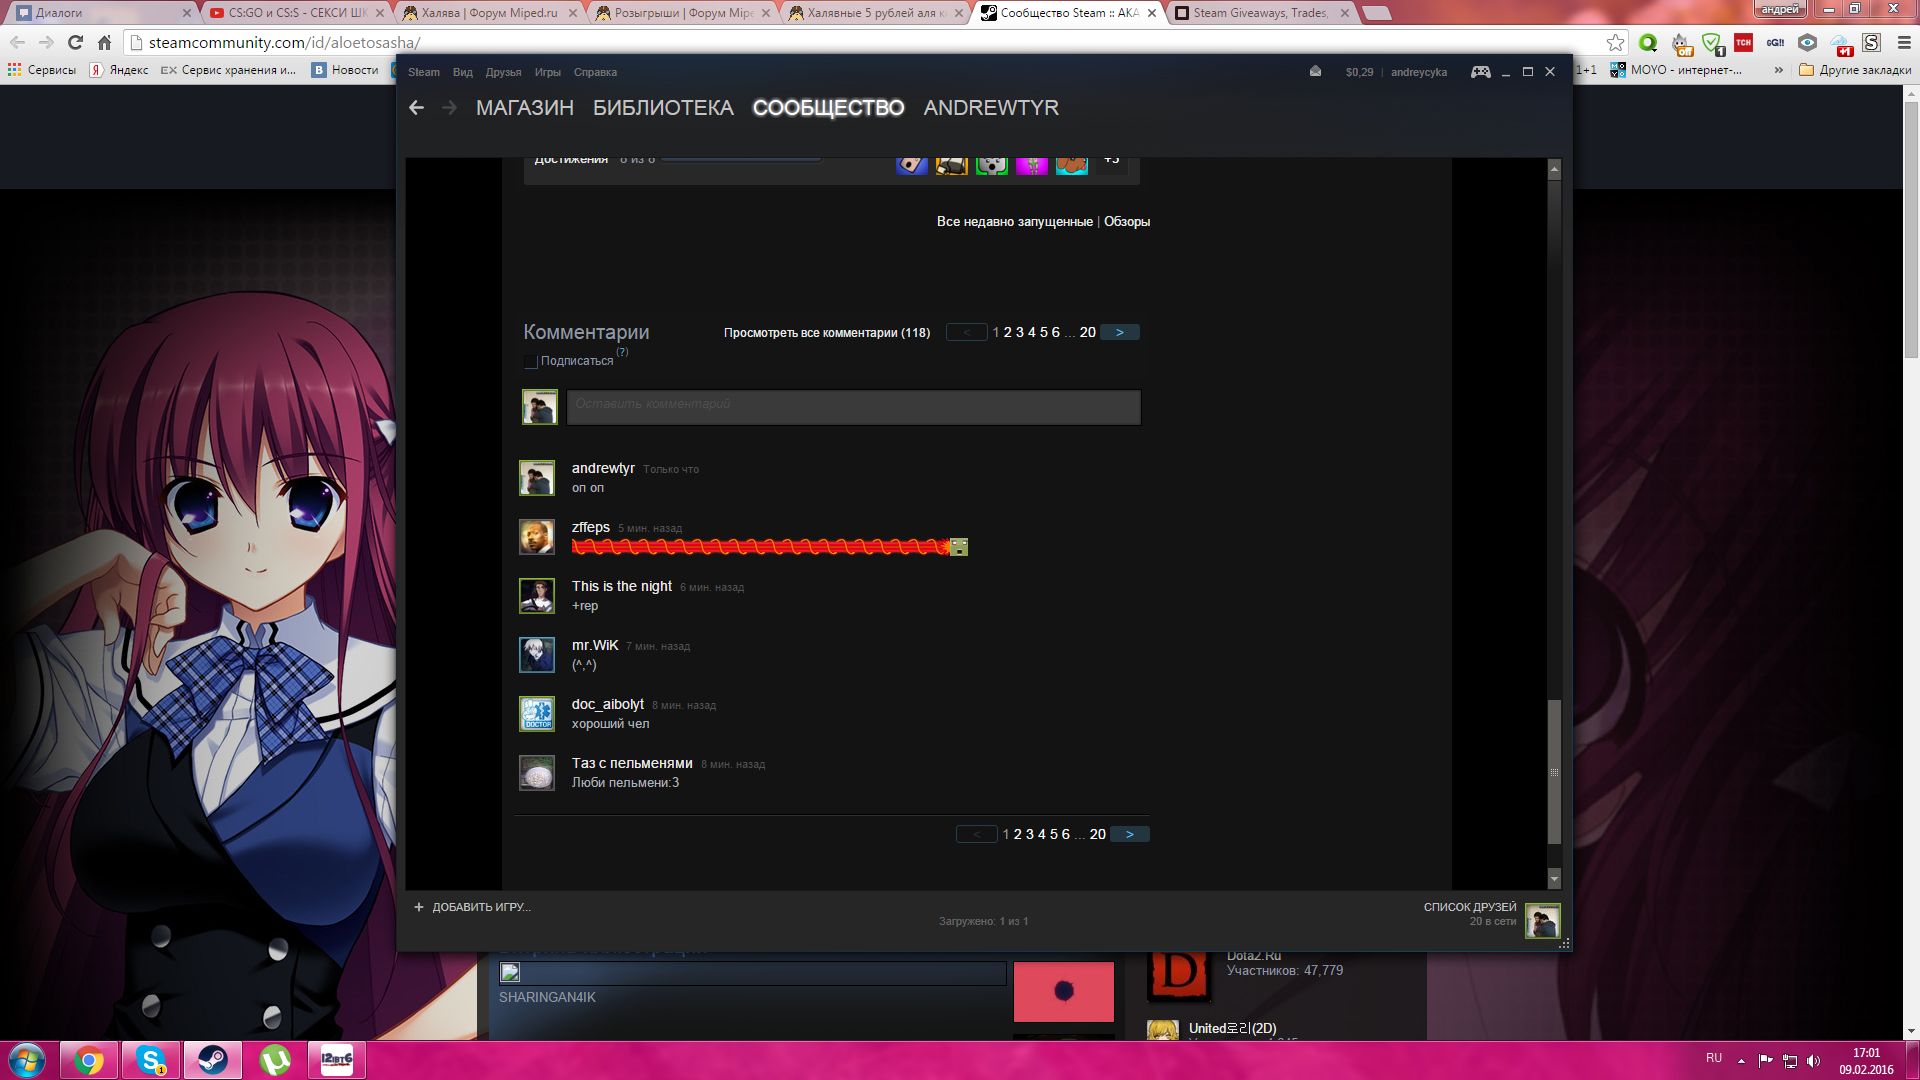This screenshot has height=1080, width=1920.
Task: Open the Steam menu in client
Action: coord(423,72)
